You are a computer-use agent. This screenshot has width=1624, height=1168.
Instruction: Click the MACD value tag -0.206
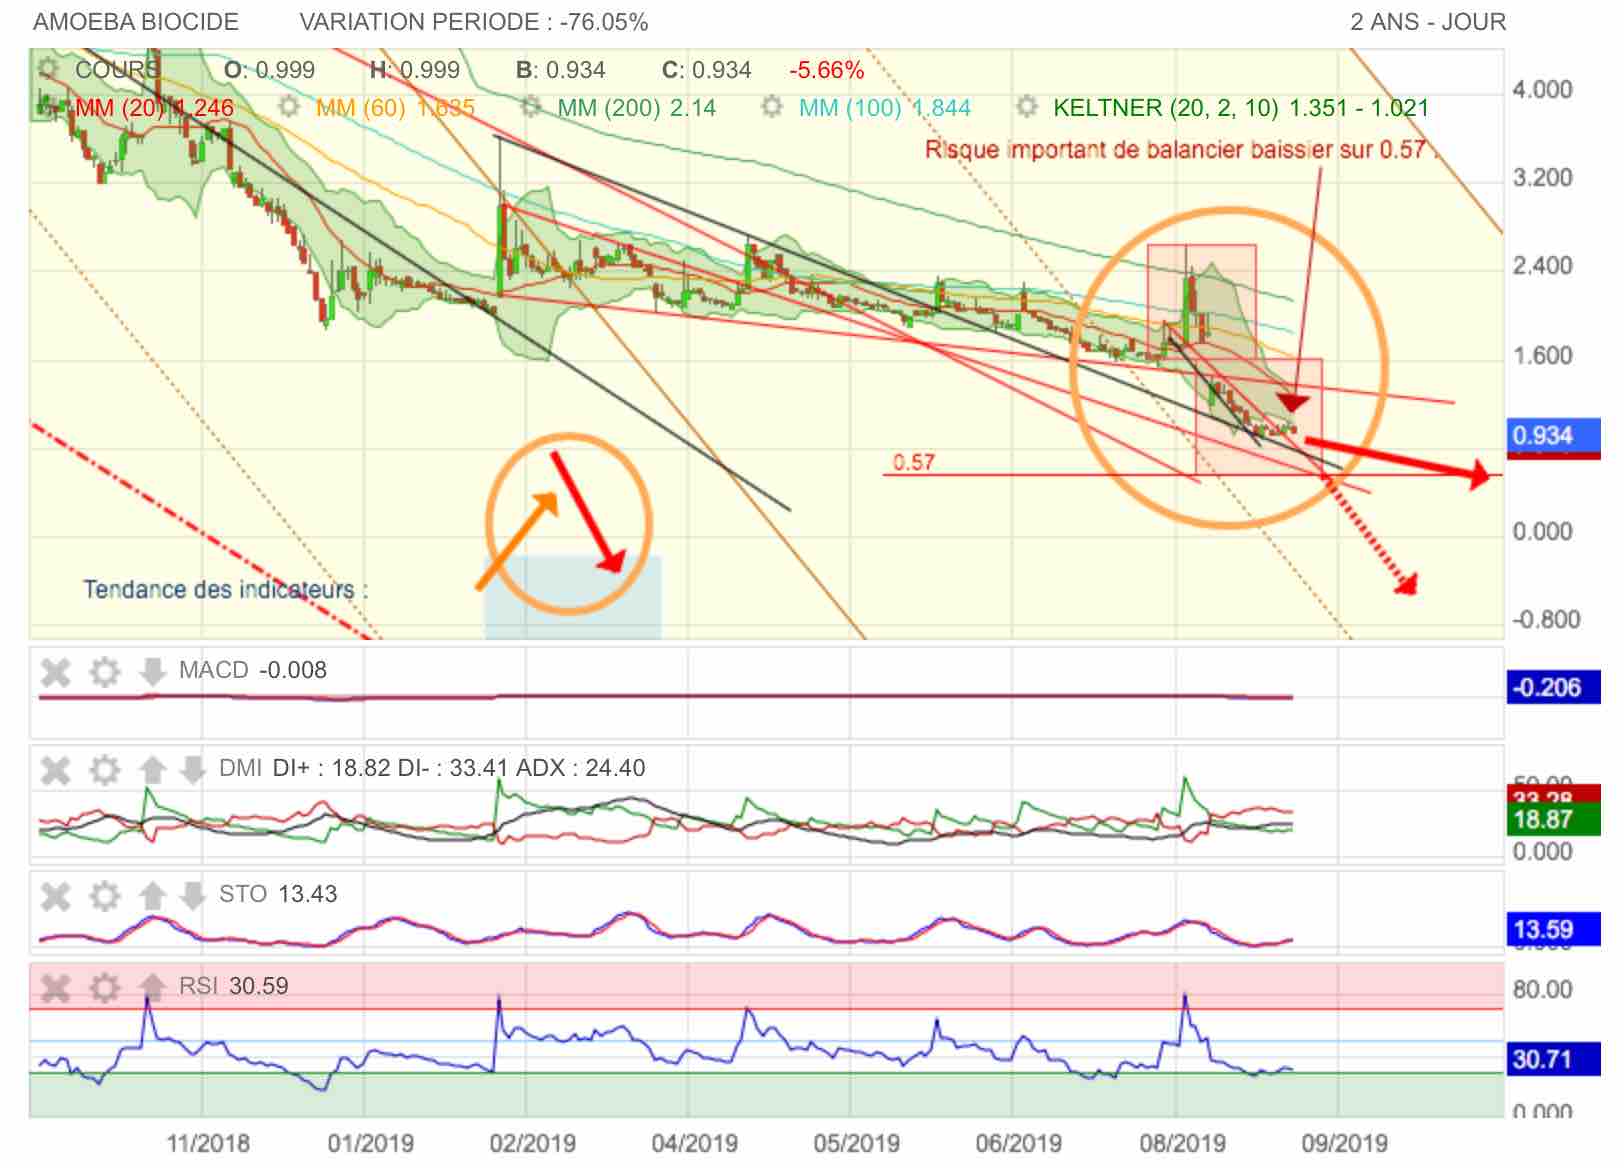[1554, 688]
